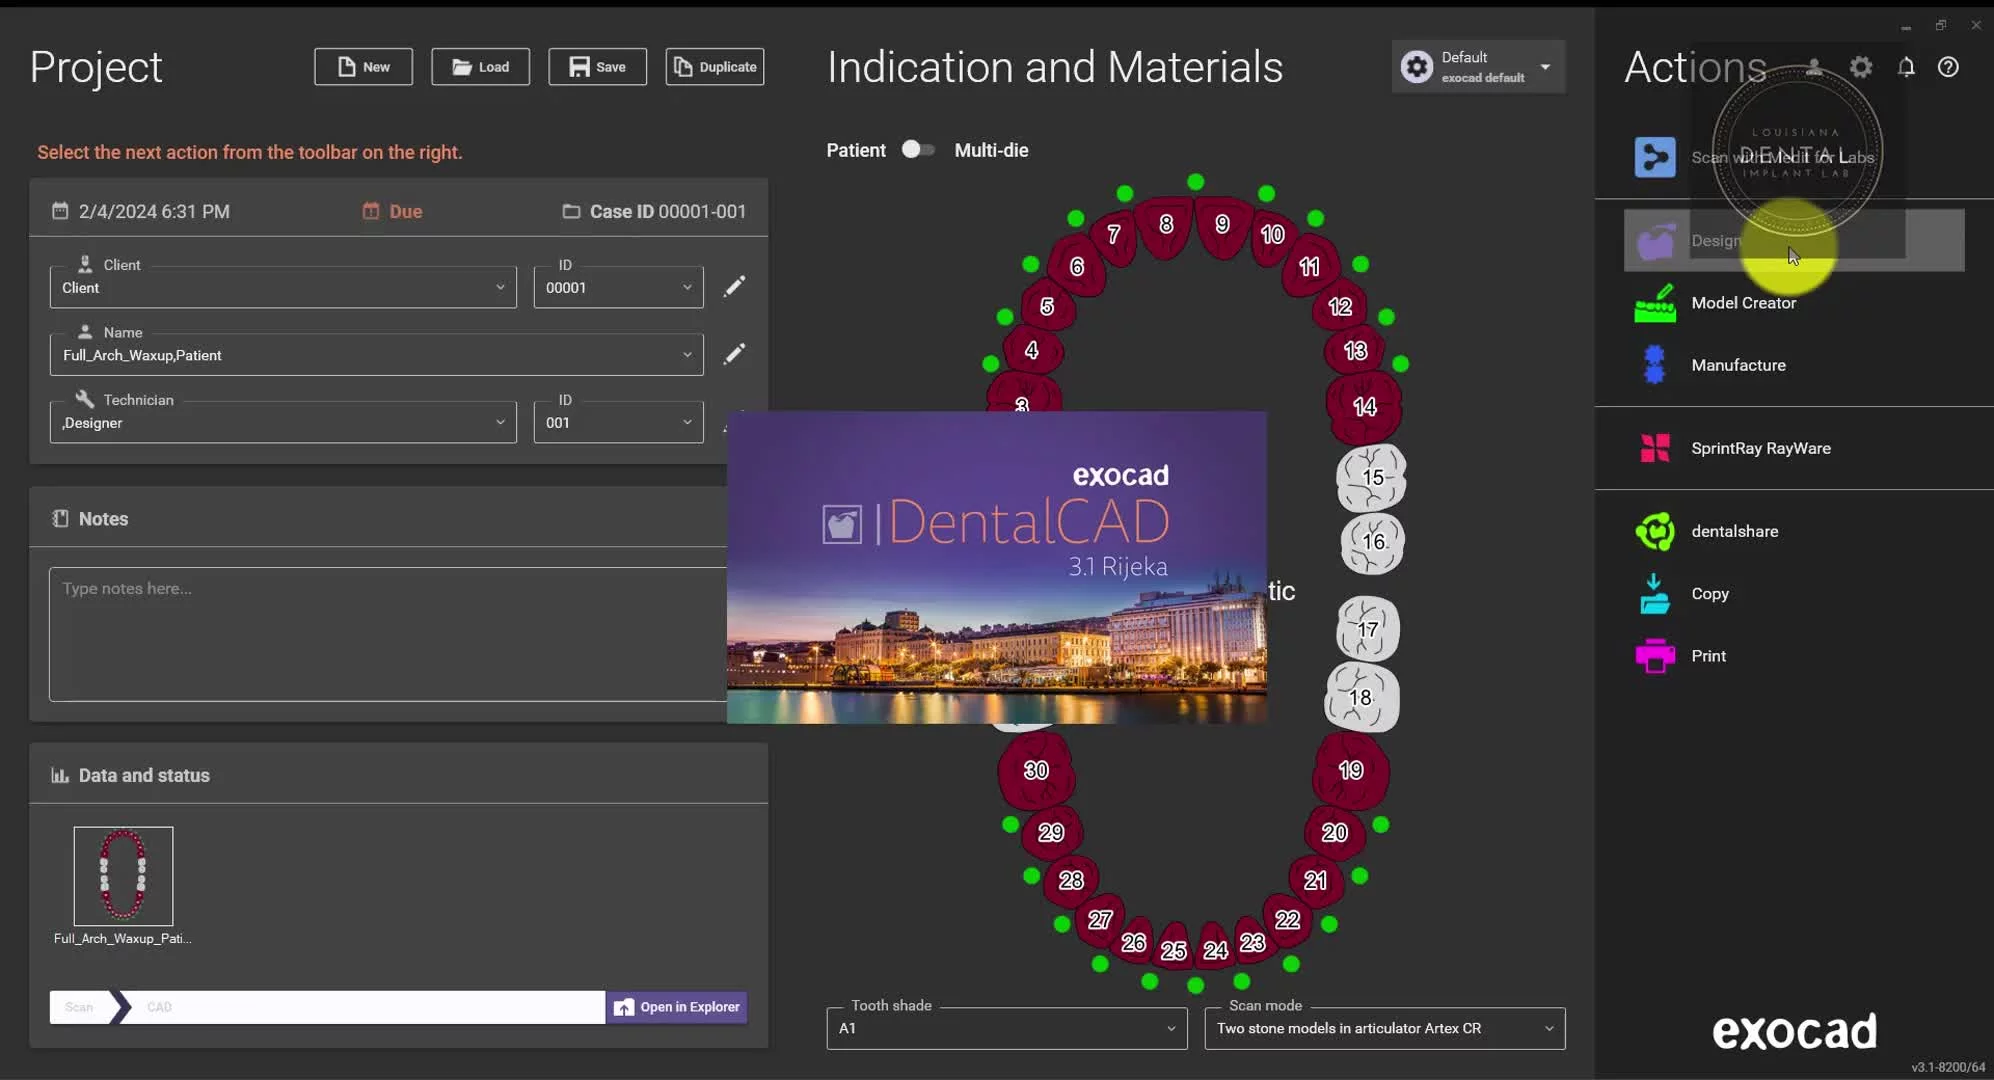Open the user account icon
1994x1080 pixels.
[x=1814, y=67]
